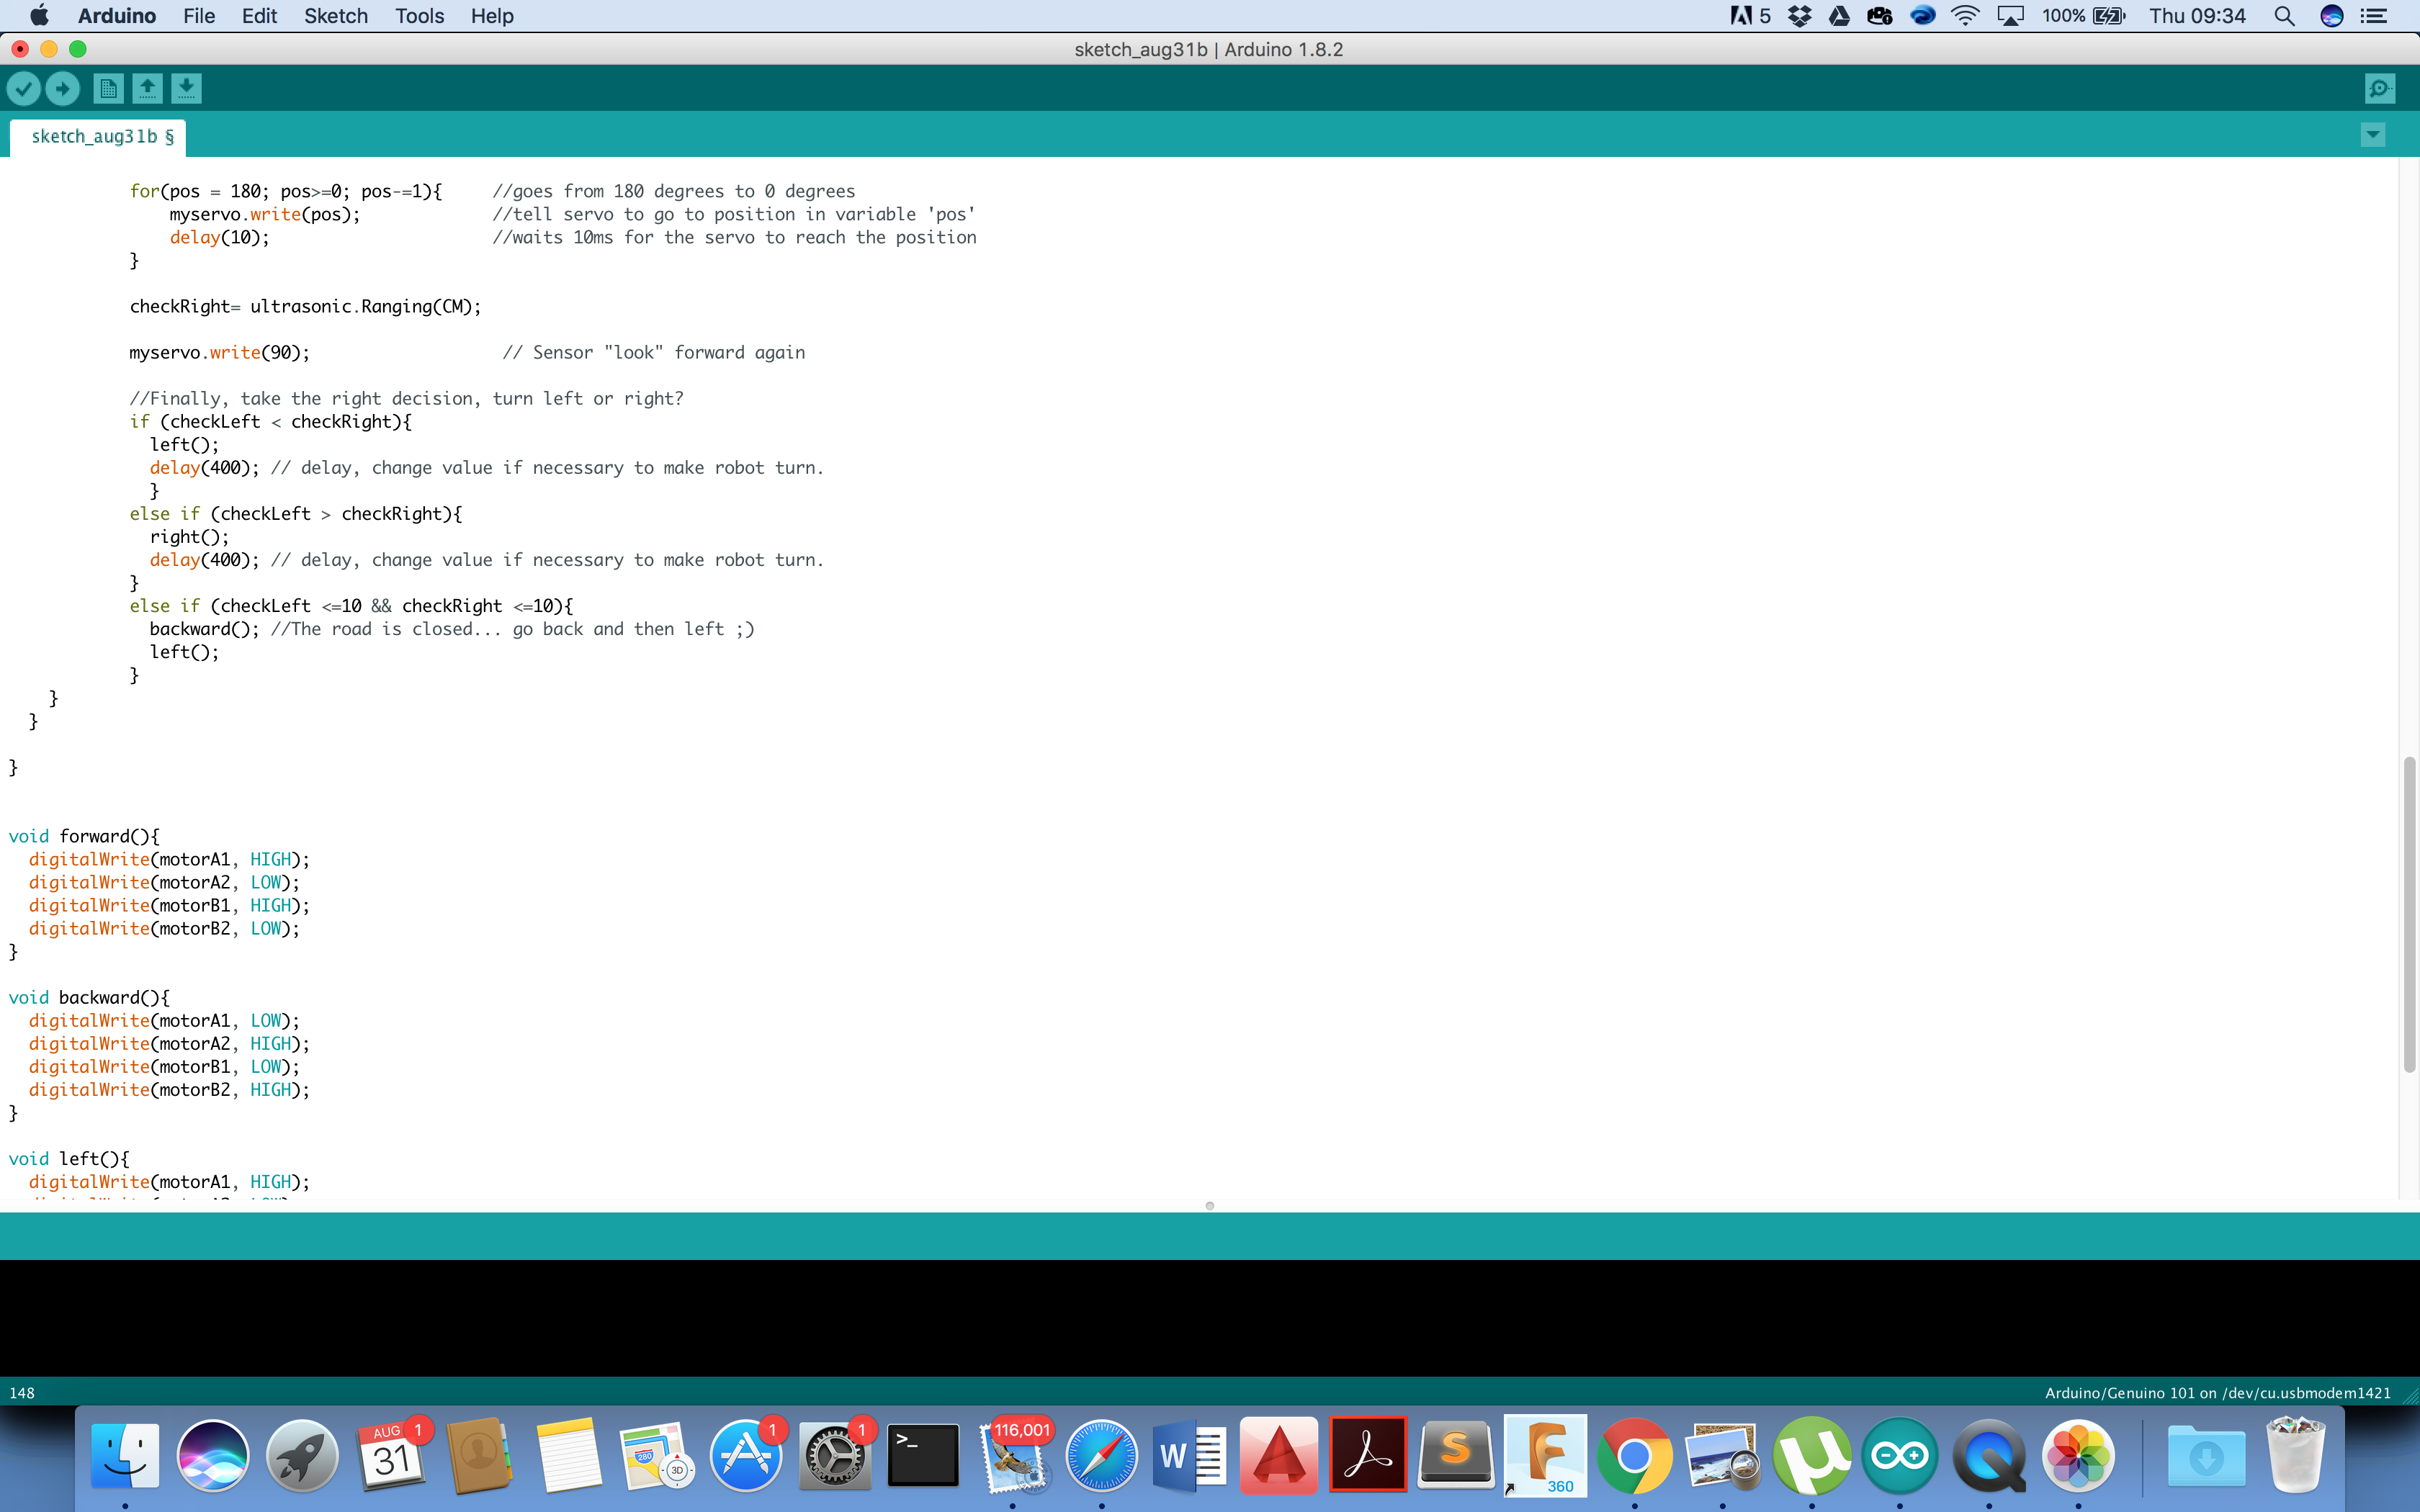This screenshot has width=2420, height=1512.
Task: Open uTorrent in the Dock
Action: point(1812,1455)
